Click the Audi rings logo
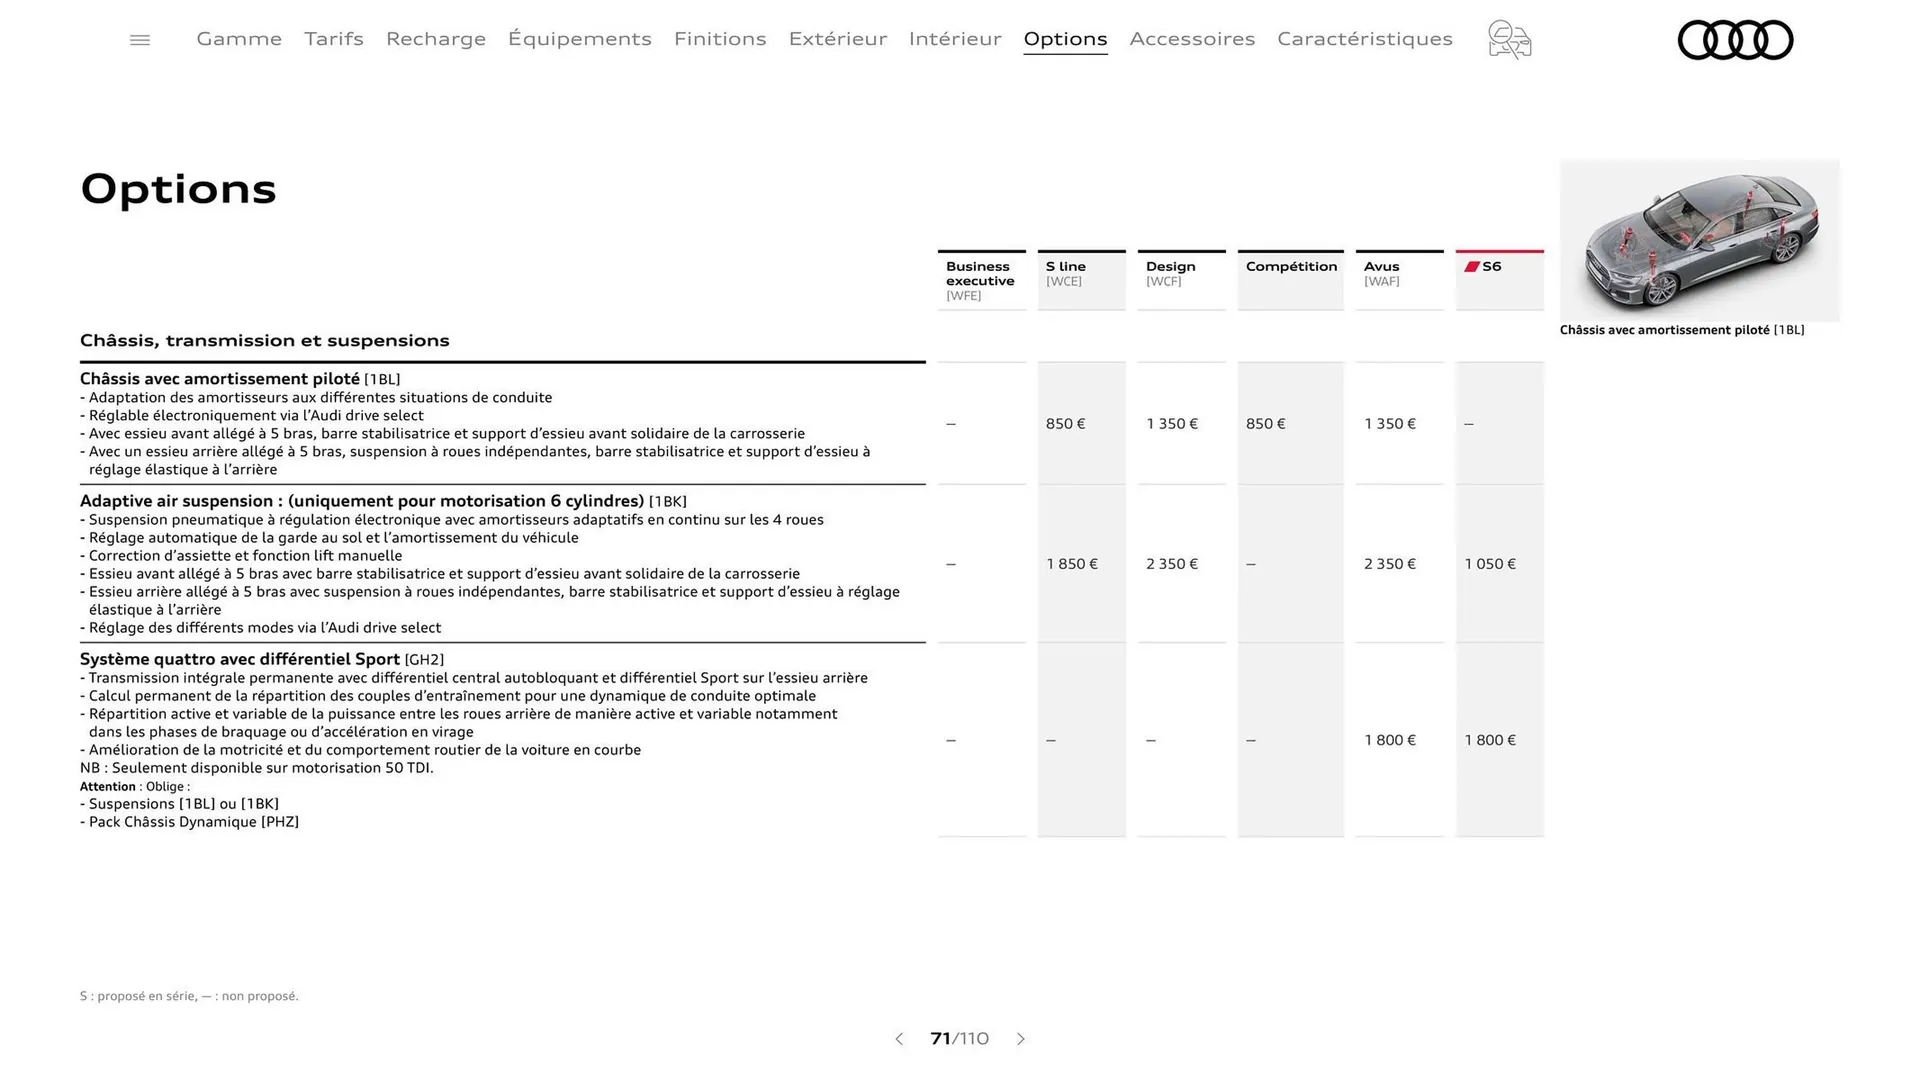 [x=1735, y=40]
